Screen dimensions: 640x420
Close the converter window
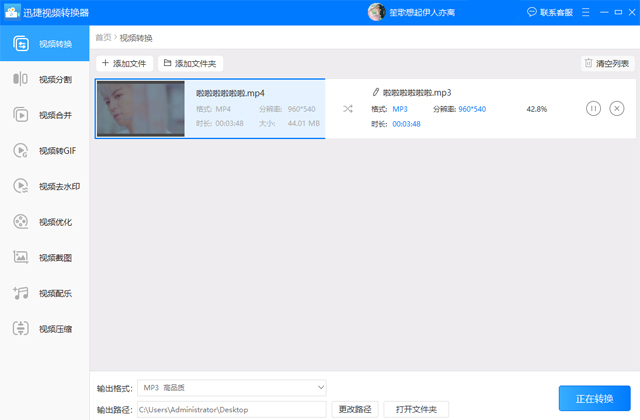pos(632,12)
